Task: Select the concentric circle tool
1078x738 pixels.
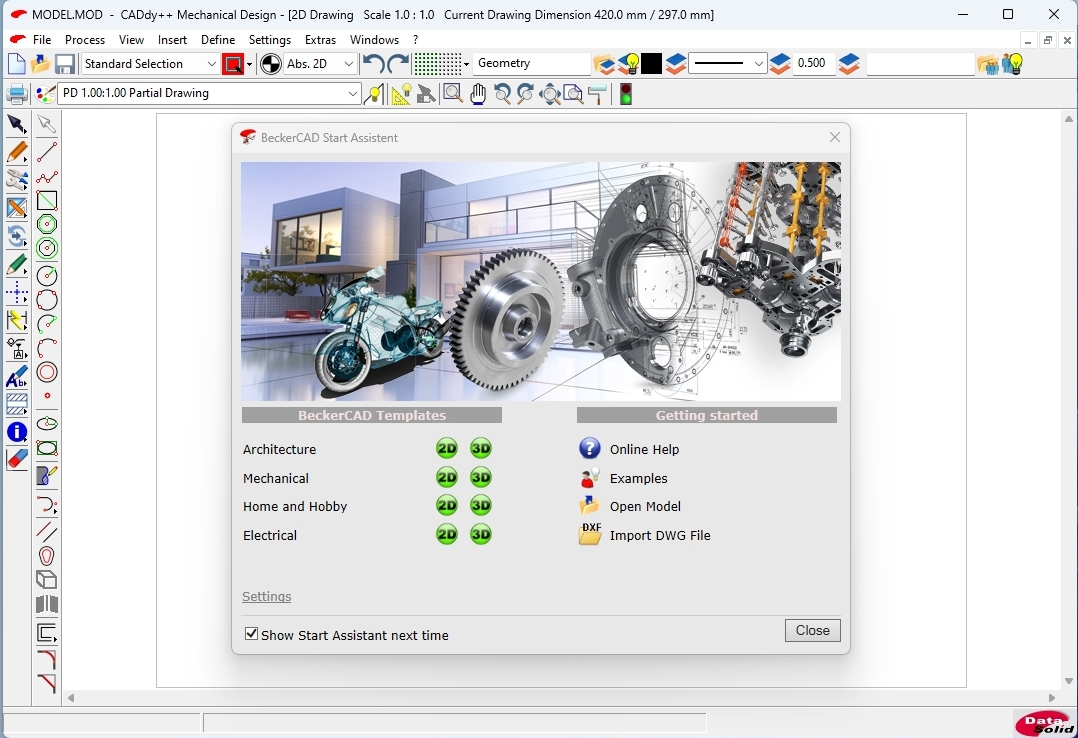Action: point(47,372)
